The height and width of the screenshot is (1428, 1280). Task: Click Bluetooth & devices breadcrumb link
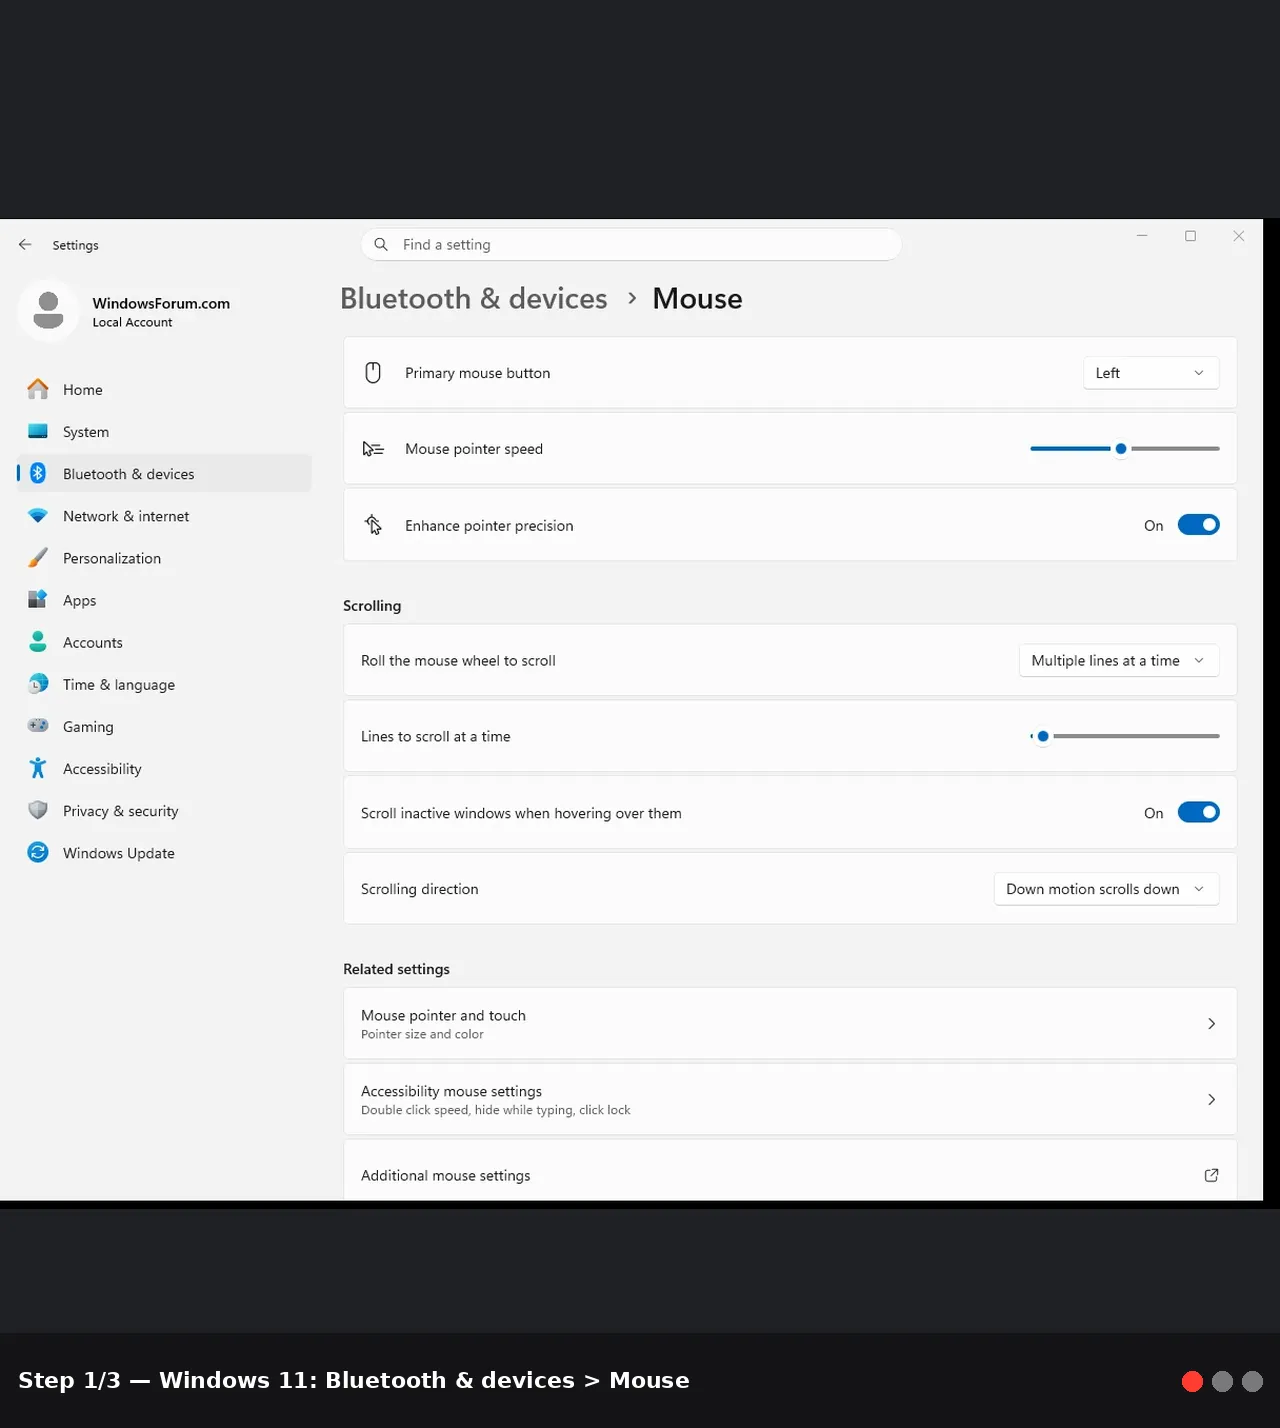pos(474,298)
